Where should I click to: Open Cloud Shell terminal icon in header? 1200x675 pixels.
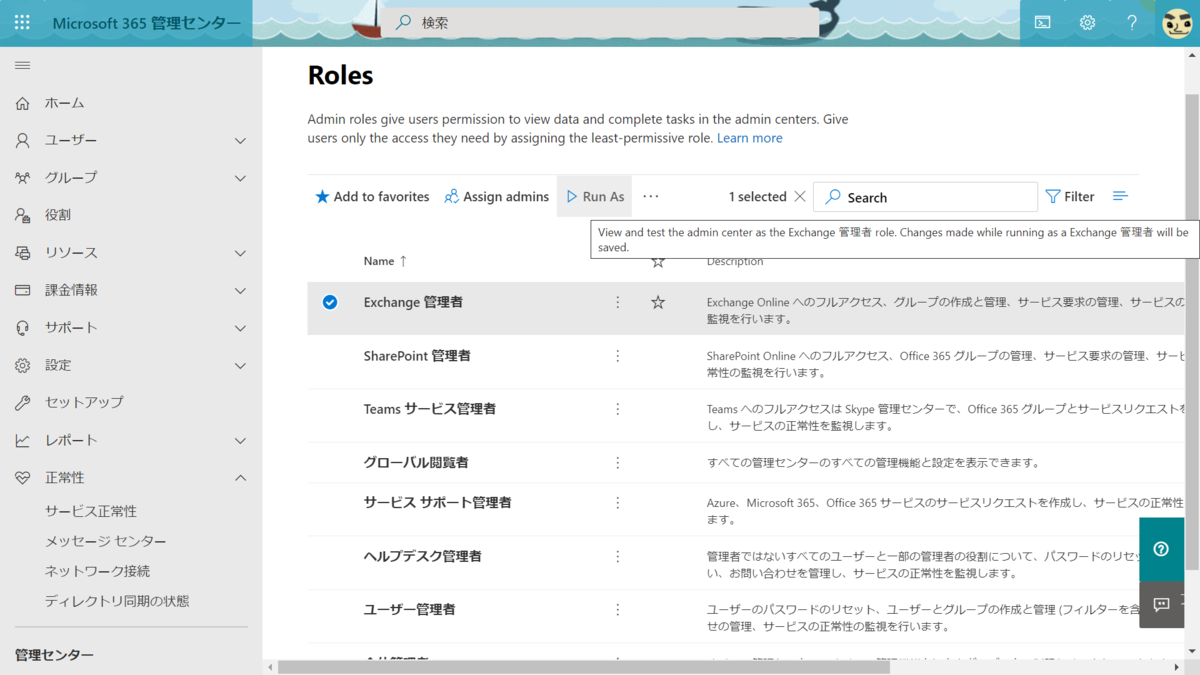(x=1042, y=22)
